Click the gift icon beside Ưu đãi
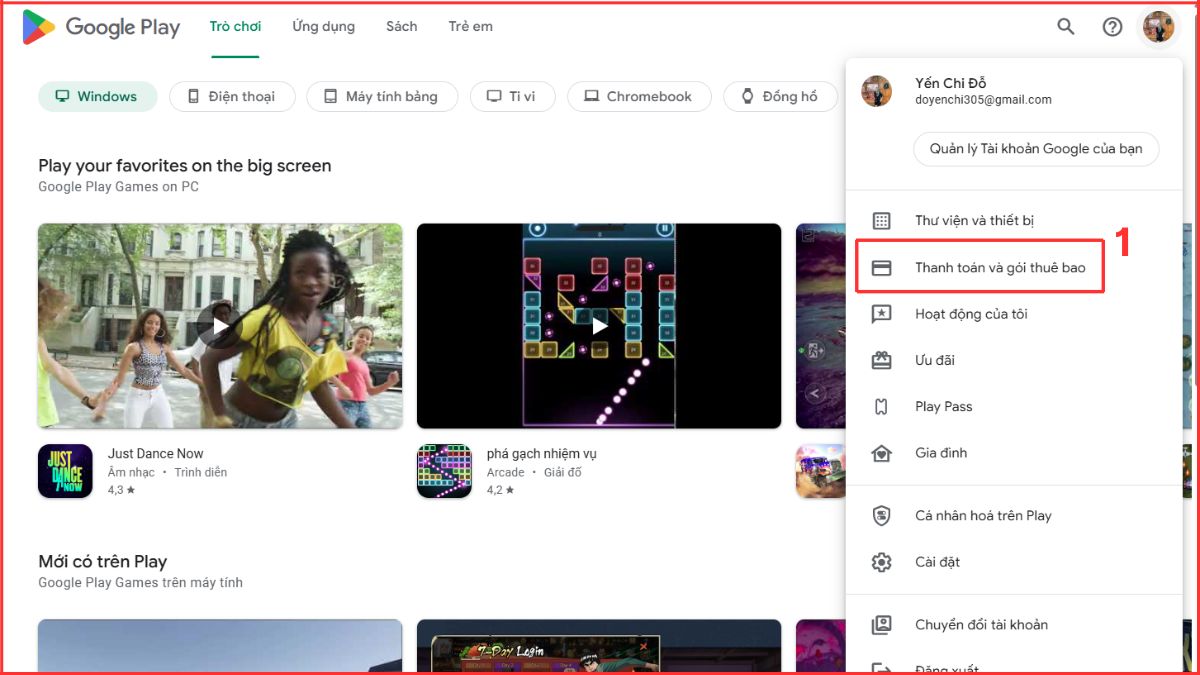This screenshot has height=675, width=1200. pos(881,360)
